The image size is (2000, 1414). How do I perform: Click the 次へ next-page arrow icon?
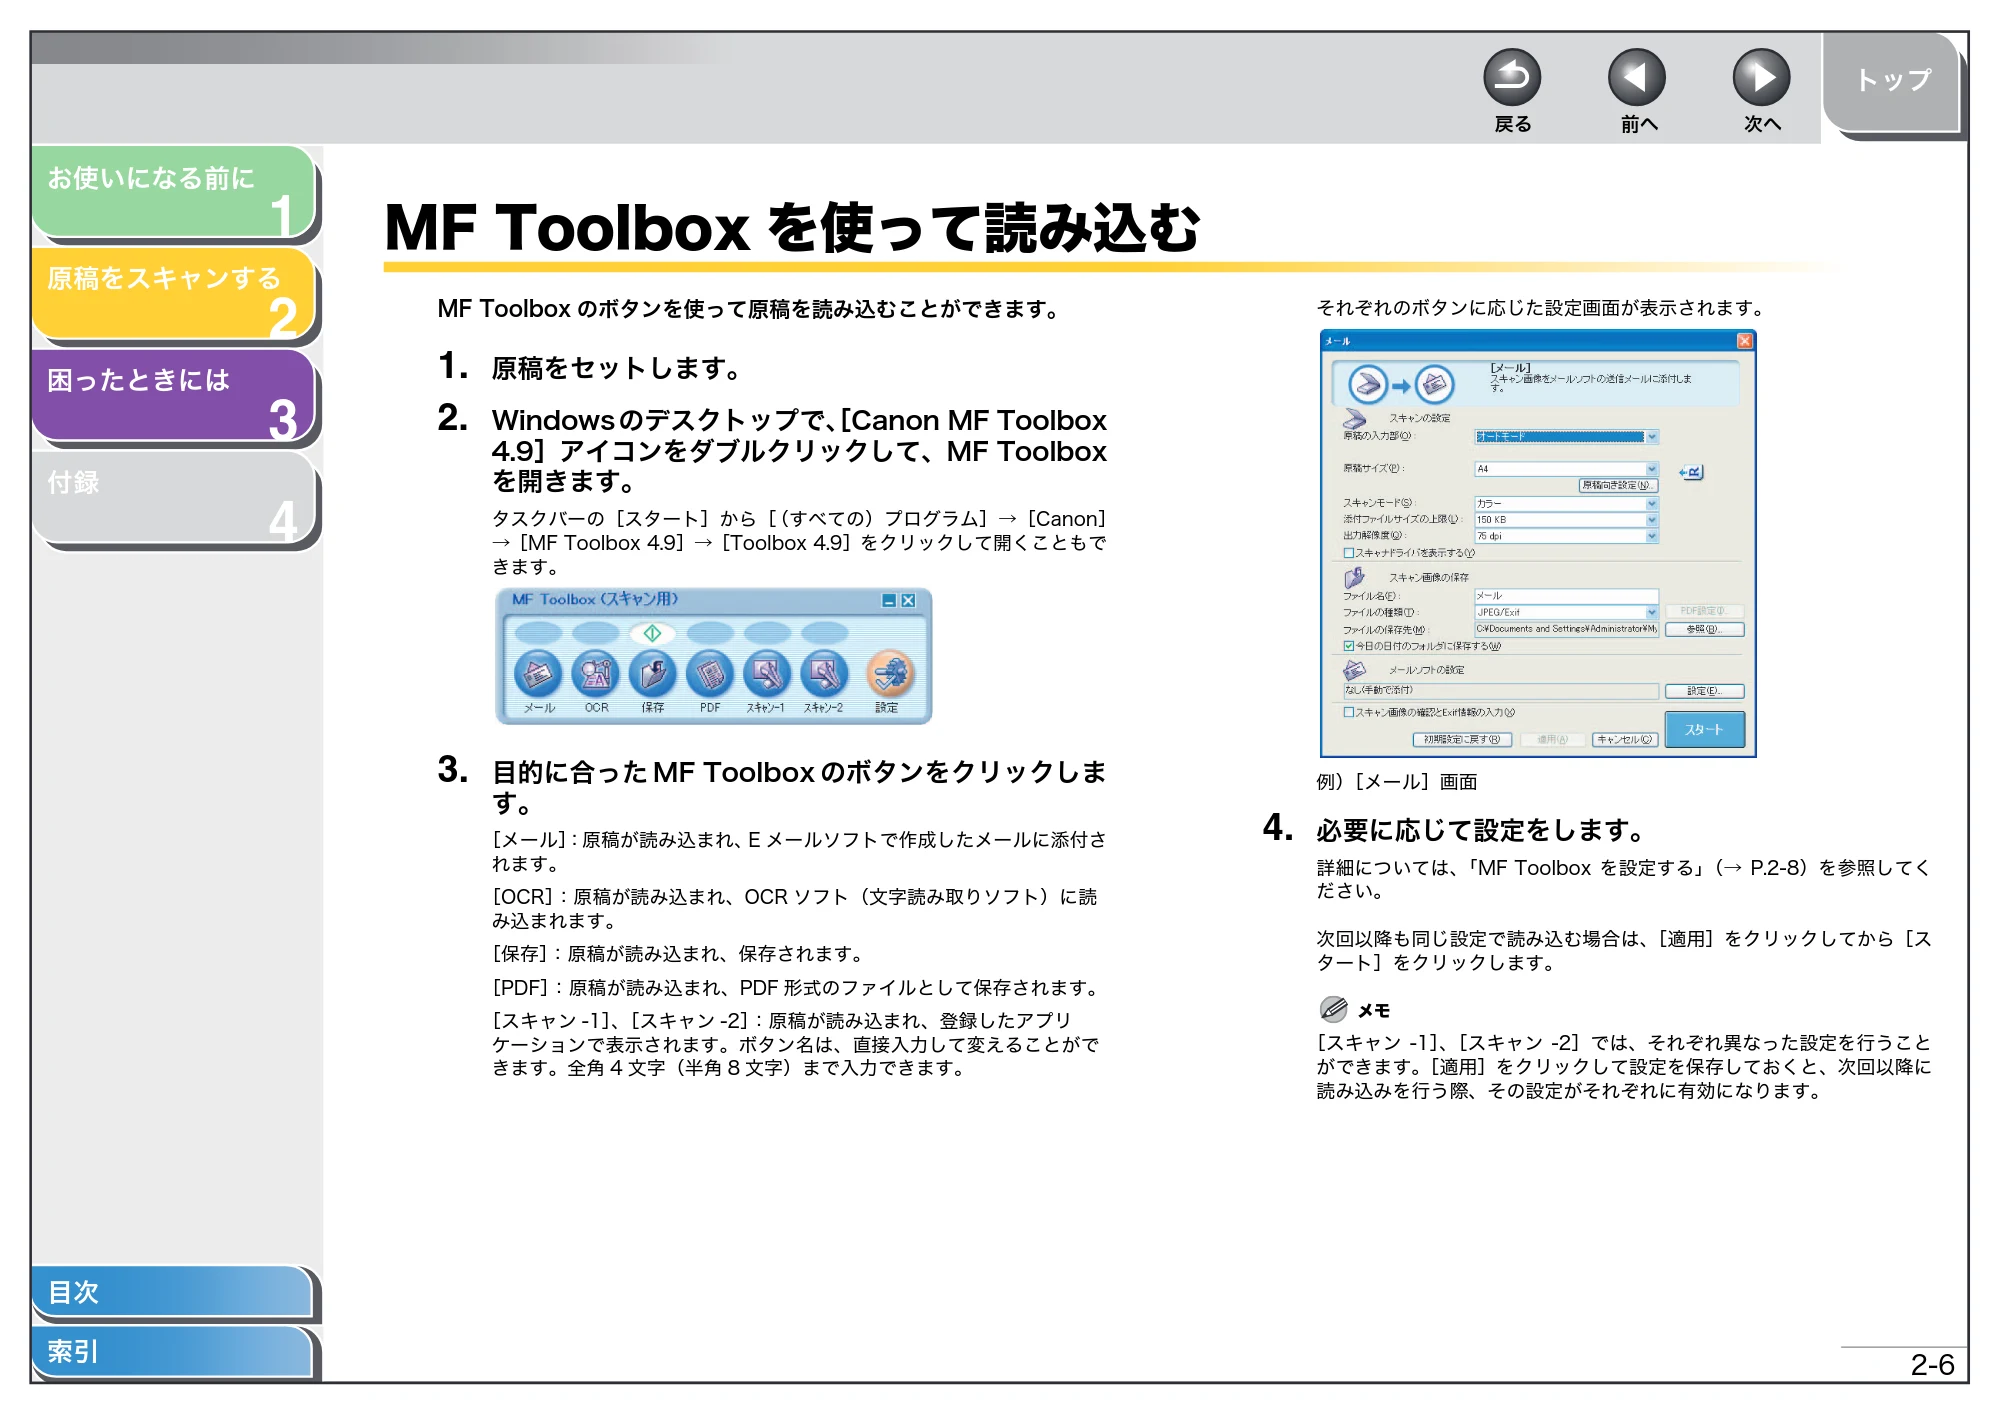click(1761, 78)
